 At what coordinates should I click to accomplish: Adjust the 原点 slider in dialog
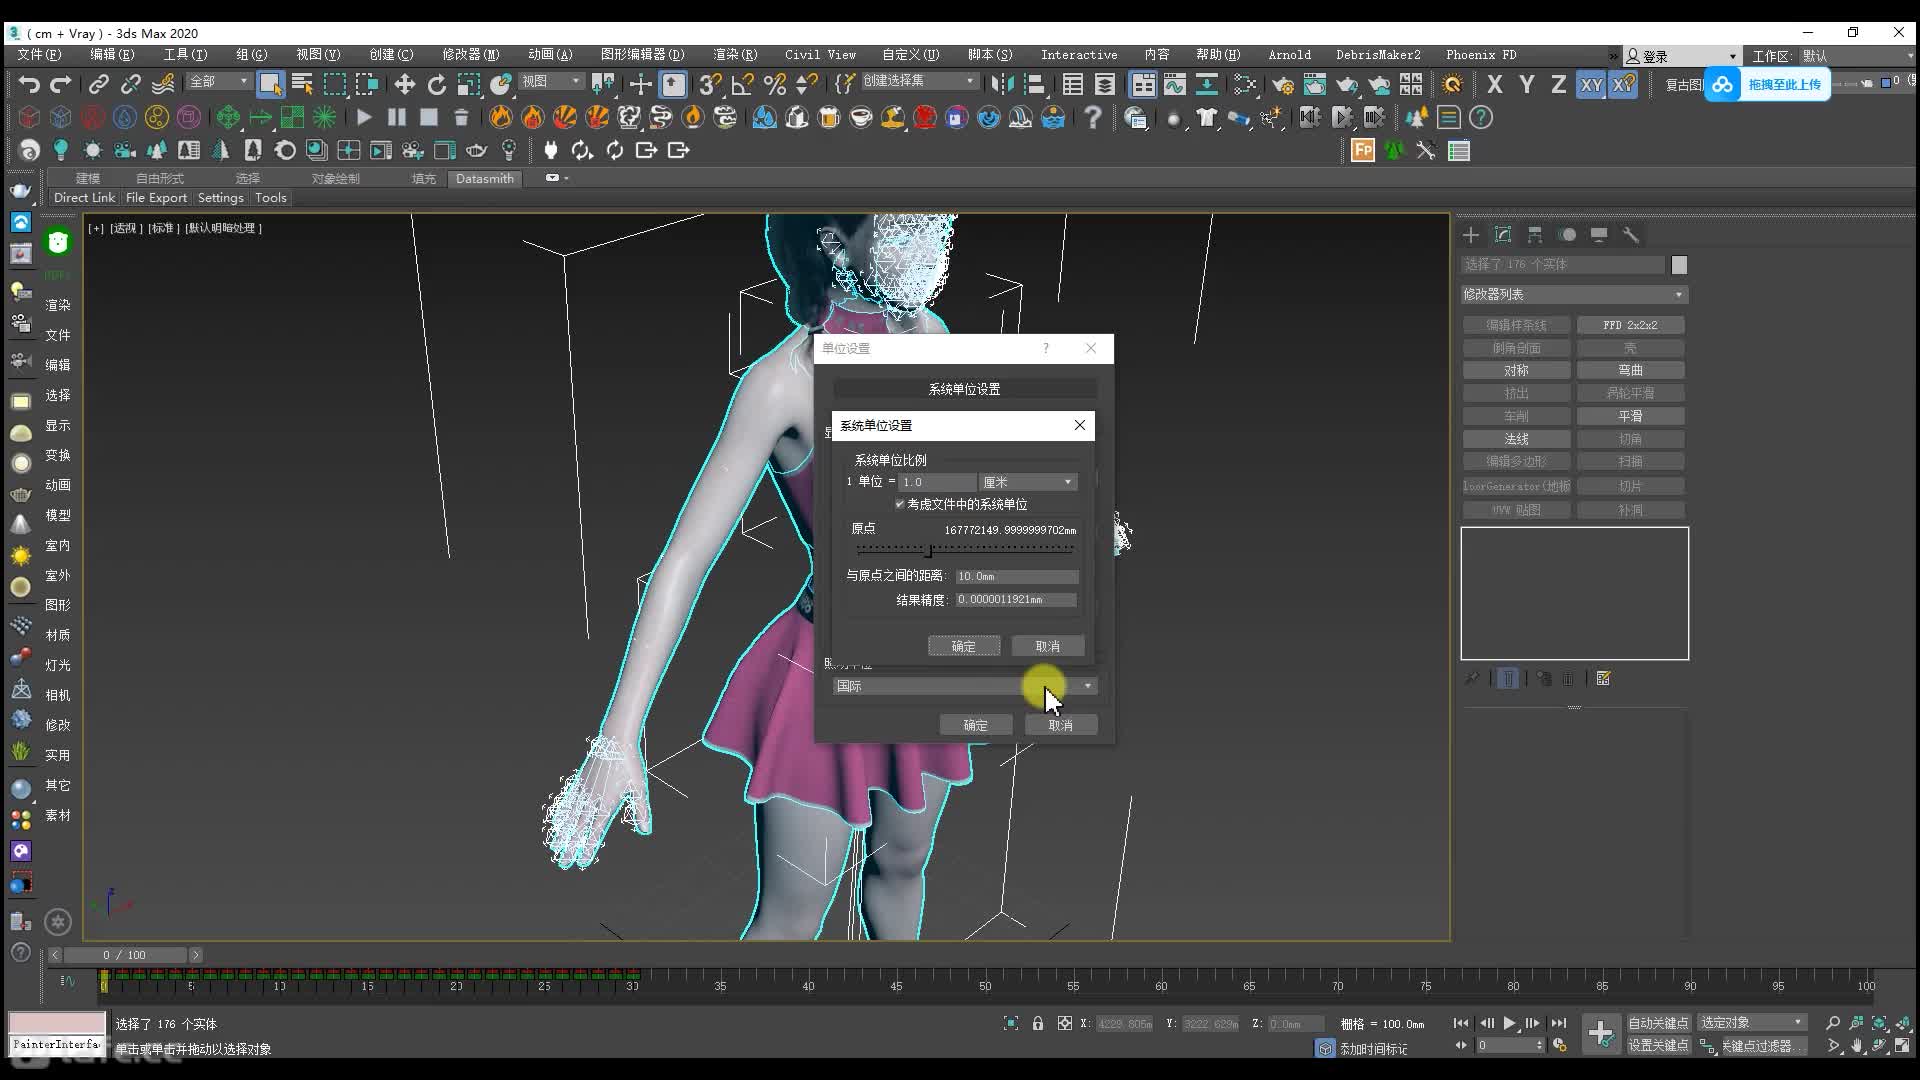click(x=930, y=550)
